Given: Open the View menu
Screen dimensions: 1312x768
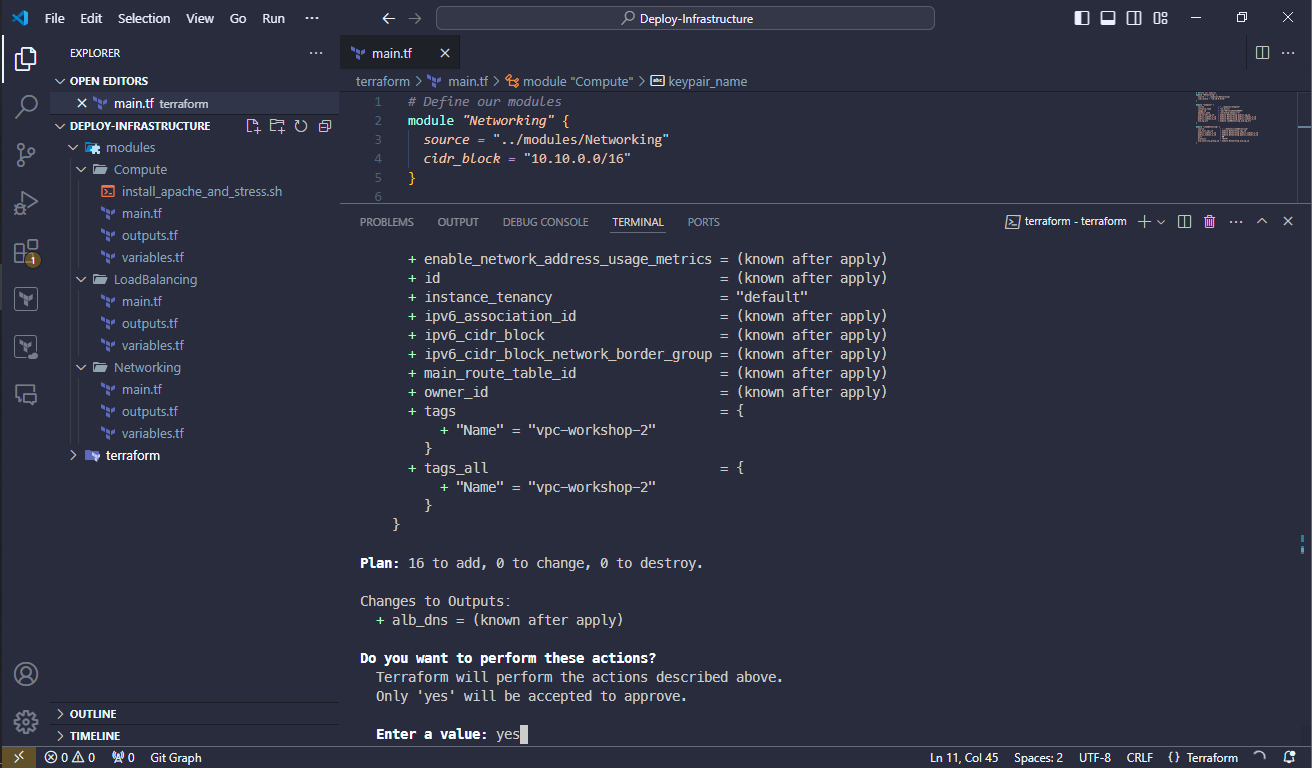Looking at the screenshot, I should pyautogui.click(x=200, y=18).
